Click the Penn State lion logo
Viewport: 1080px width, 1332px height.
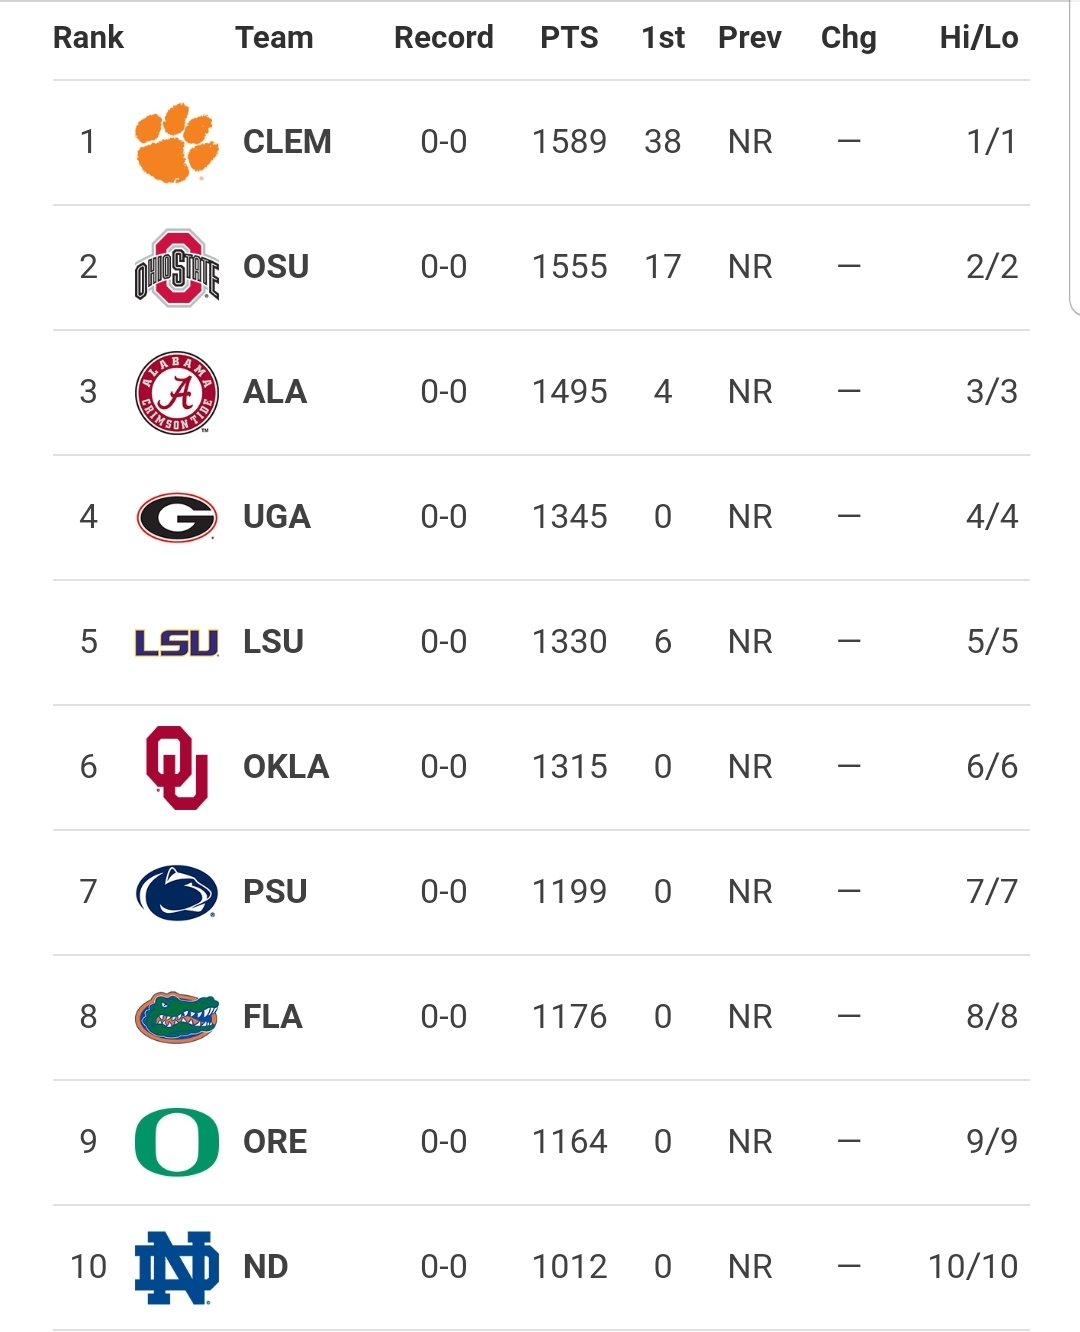pos(176,892)
